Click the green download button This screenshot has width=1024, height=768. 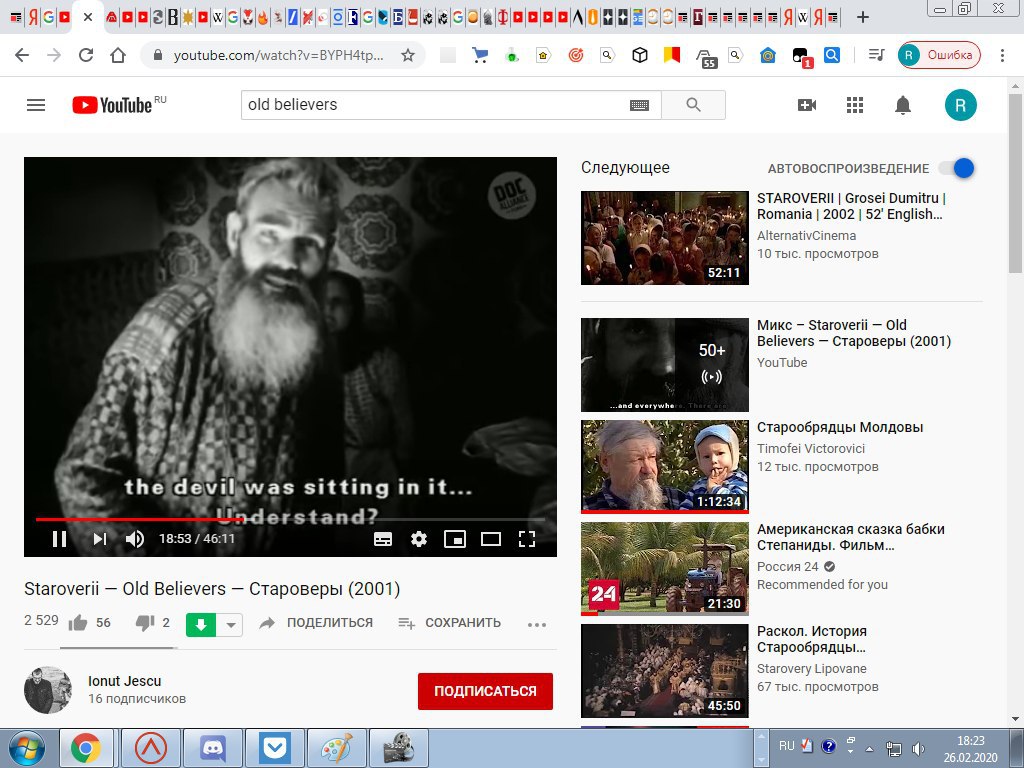tap(201, 625)
